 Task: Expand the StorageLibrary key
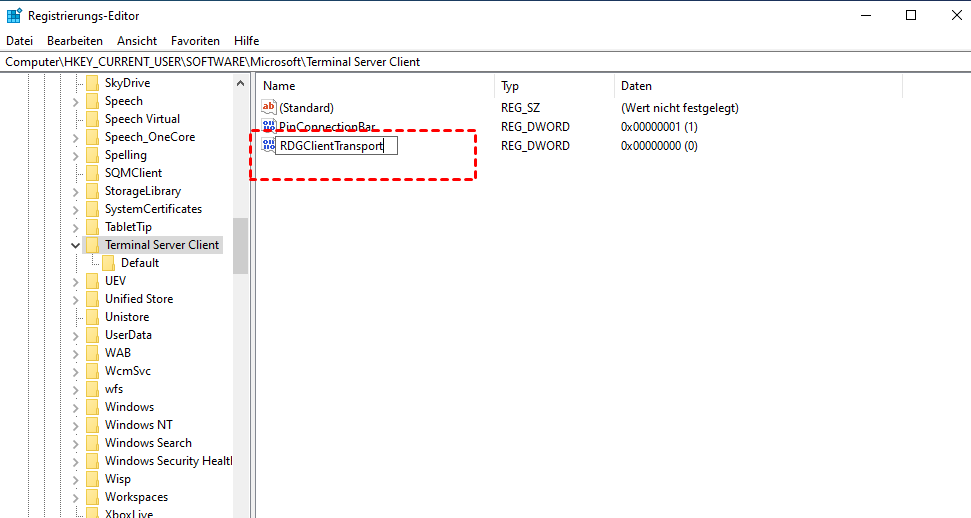pos(76,191)
